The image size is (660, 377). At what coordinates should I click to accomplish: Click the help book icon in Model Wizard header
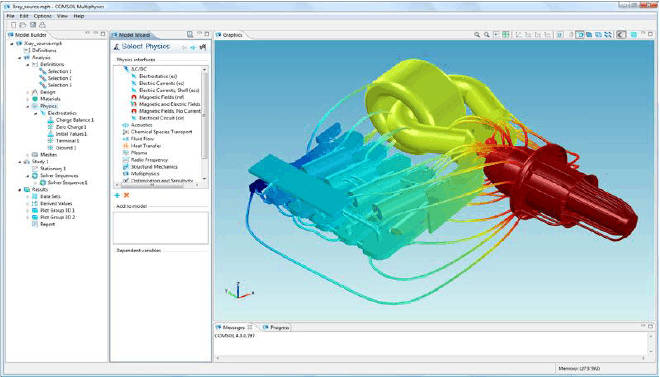190,35
